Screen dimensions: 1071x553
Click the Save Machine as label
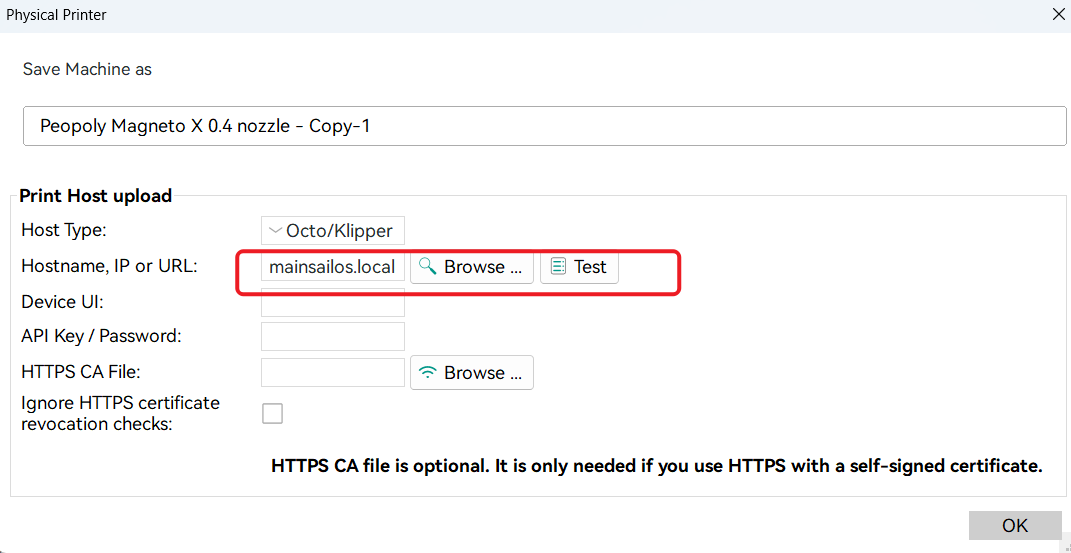click(x=87, y=69)
